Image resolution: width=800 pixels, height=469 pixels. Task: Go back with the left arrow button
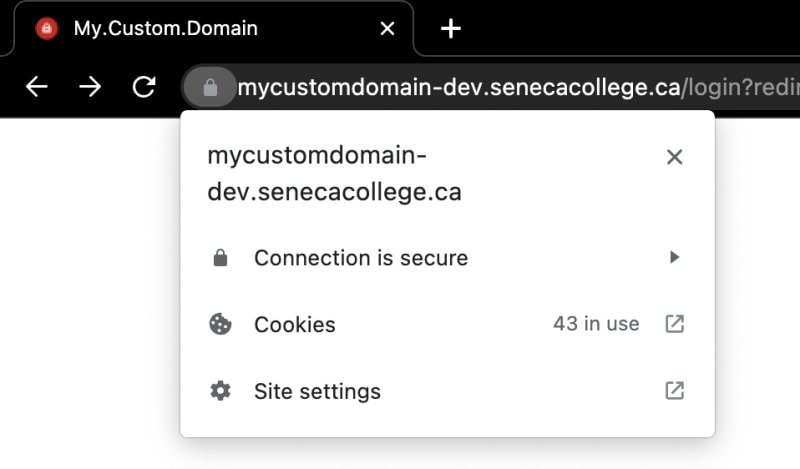tap(37, 87)
